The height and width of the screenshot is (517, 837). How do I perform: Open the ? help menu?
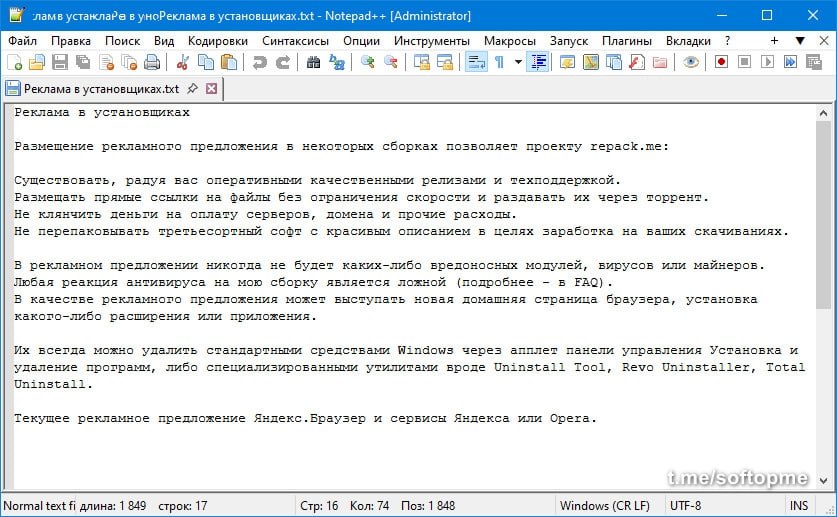(x=727, y=41)
